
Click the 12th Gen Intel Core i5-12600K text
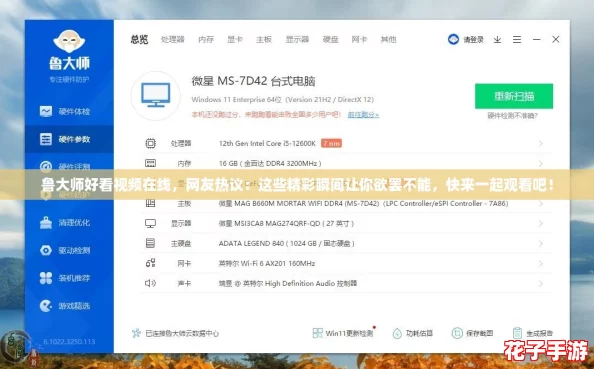267,143
